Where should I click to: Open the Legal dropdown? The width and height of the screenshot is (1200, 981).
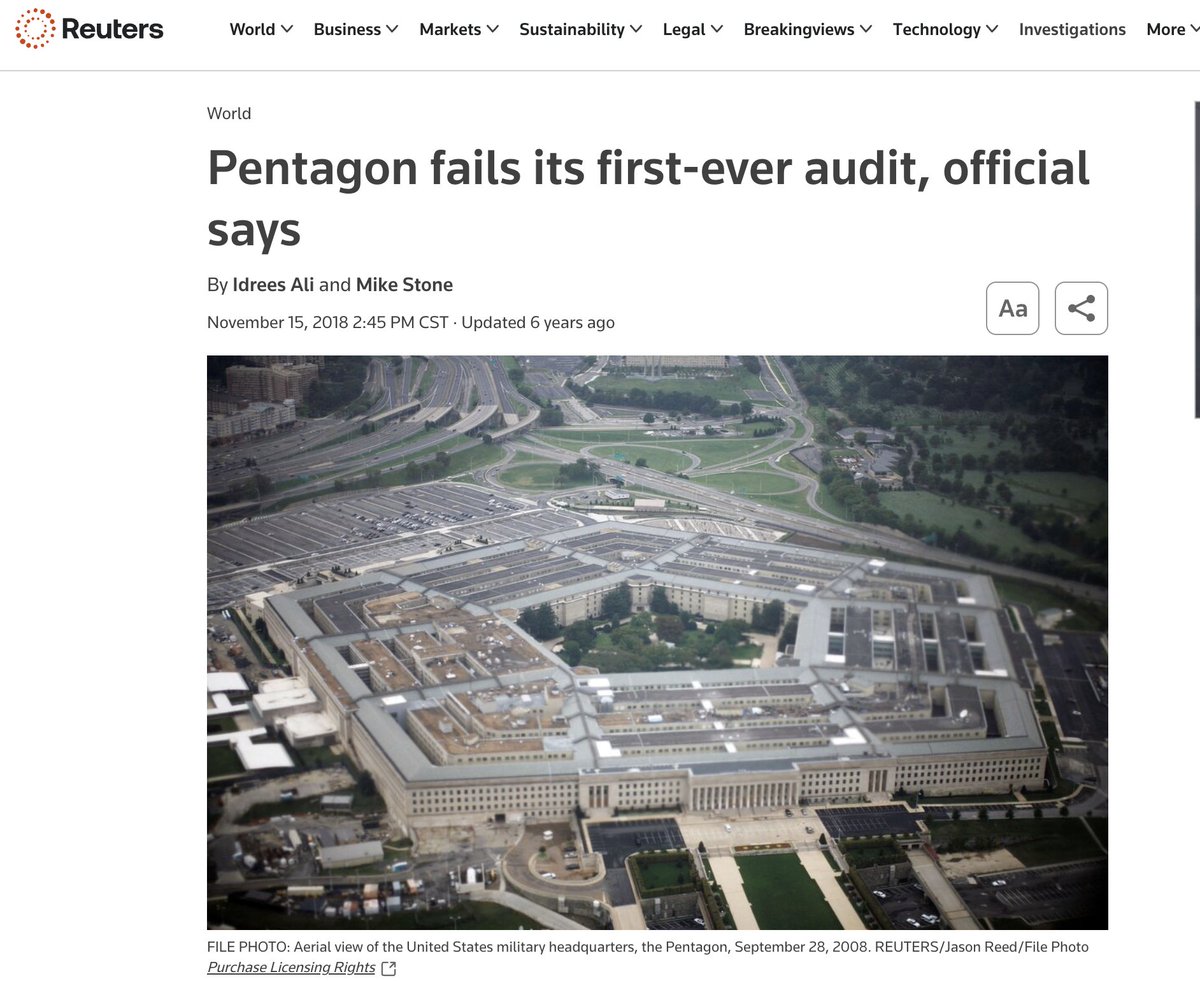pyautogui.click(x=693, y=30)
